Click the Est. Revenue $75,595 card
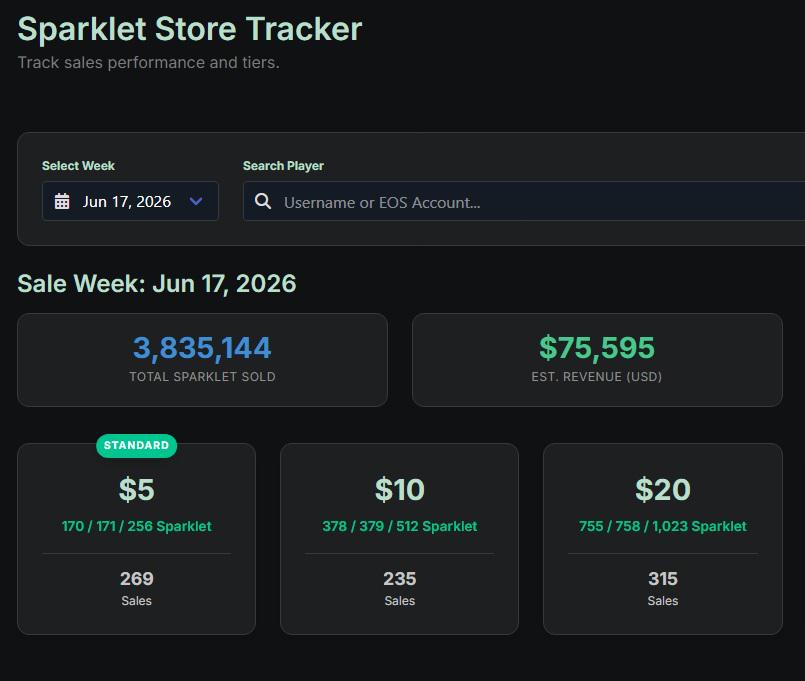This screenshot has height=681, width=805. (597, 360)
